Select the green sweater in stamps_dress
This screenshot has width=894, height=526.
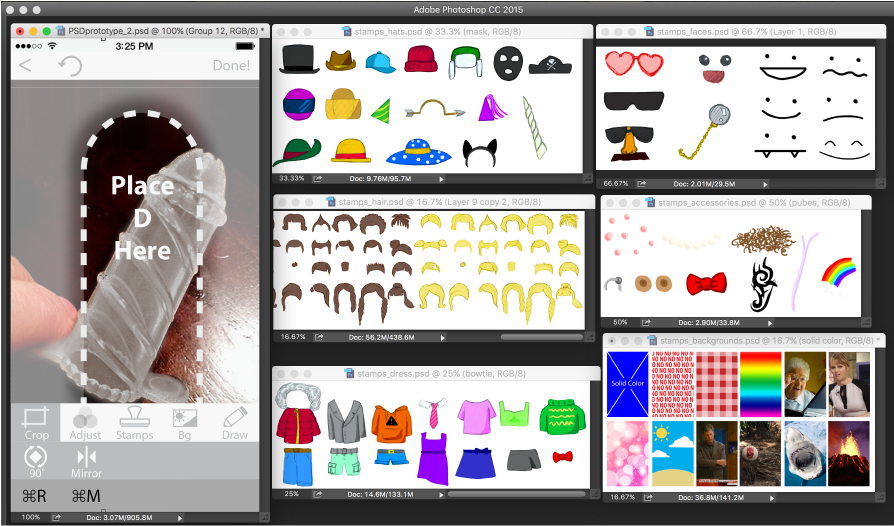[x=562, y=416]
